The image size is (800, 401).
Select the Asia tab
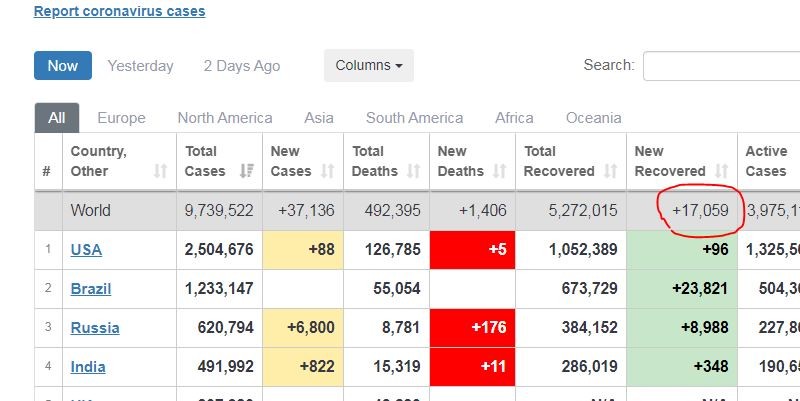(x=319, y=118)
